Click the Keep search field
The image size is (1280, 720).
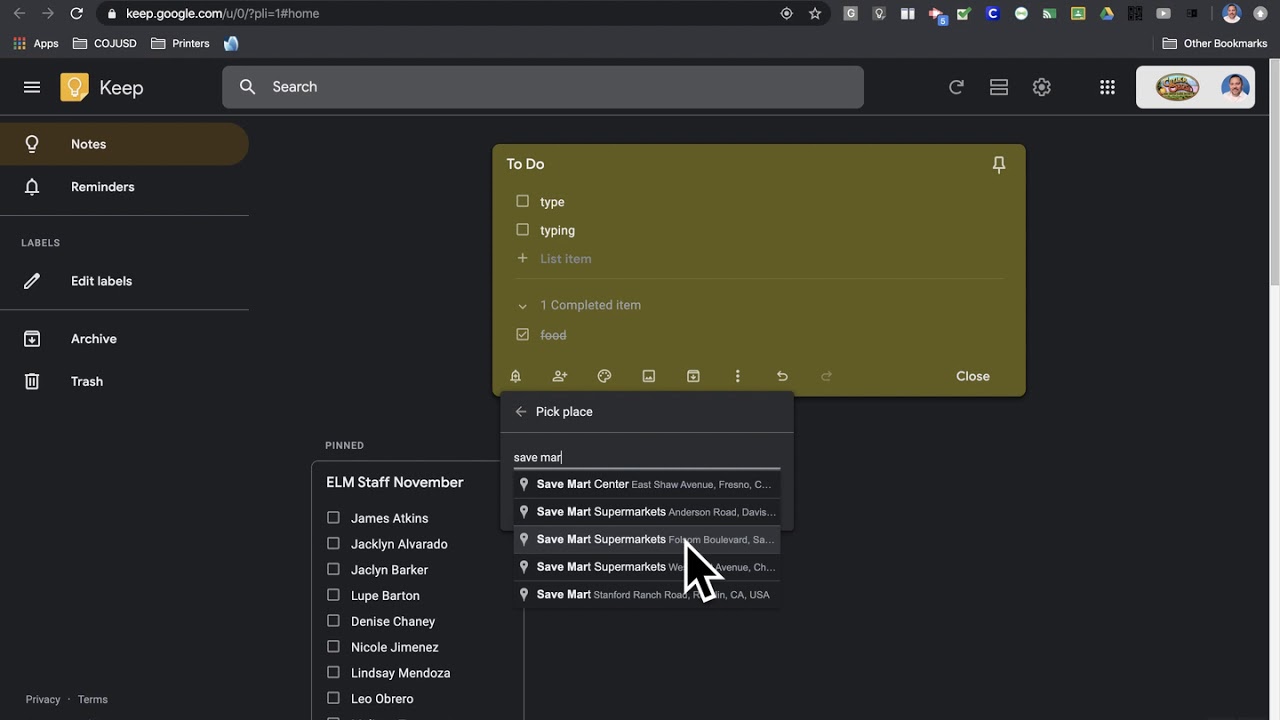click(x=543, y=87)
